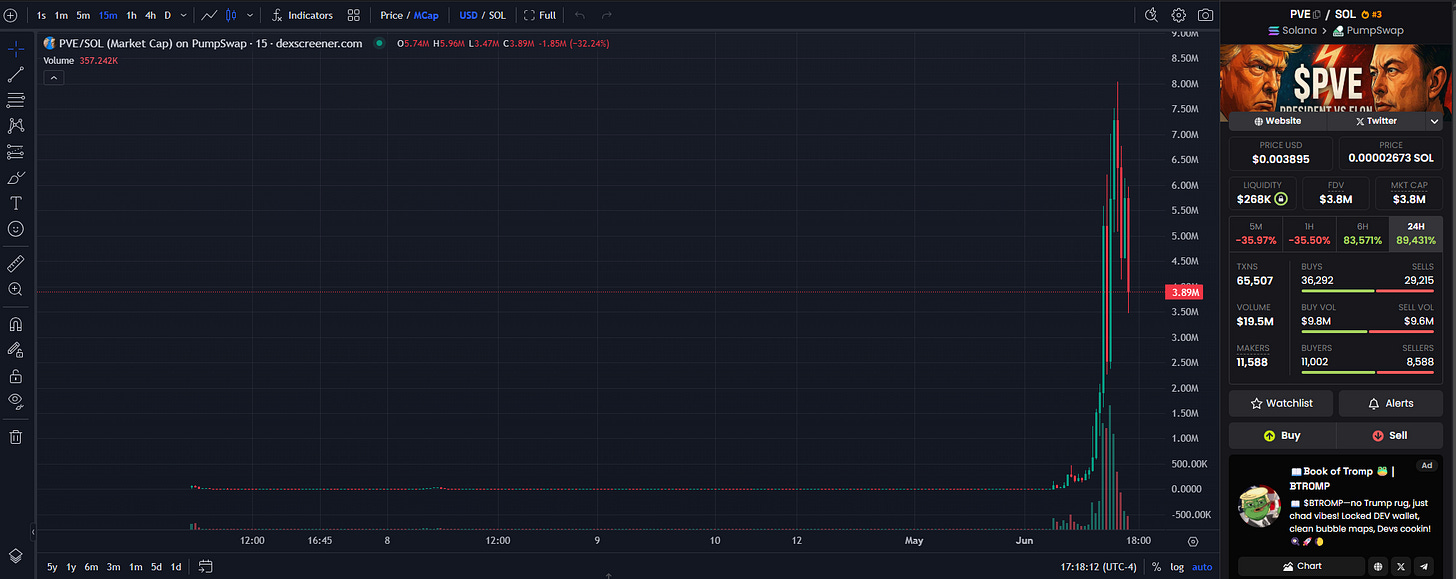Switch chart to Price mode
This screenshot has height=579, width=1456.
391,15
